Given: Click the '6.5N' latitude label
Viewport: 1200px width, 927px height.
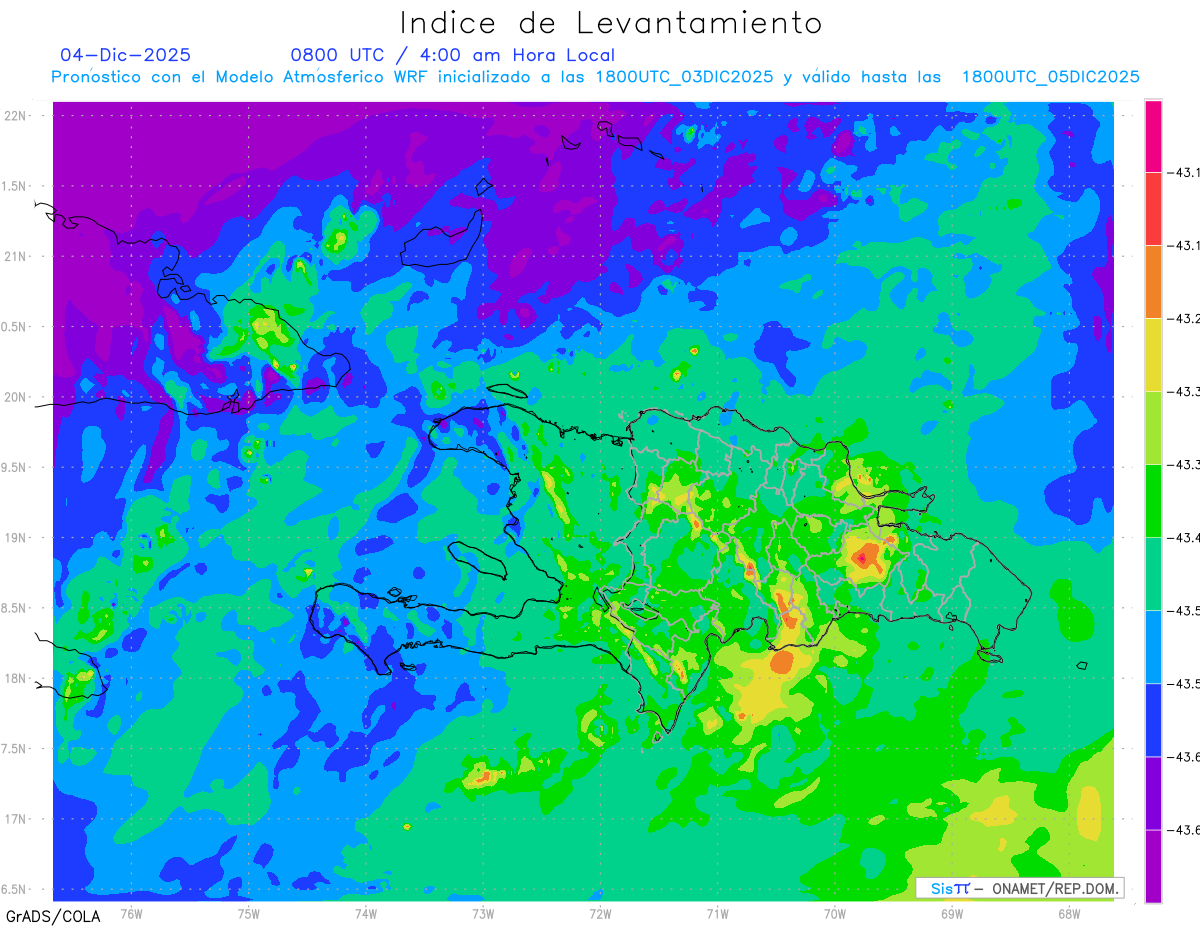Looking at the screenshot, I should click(x=15, y=889).
